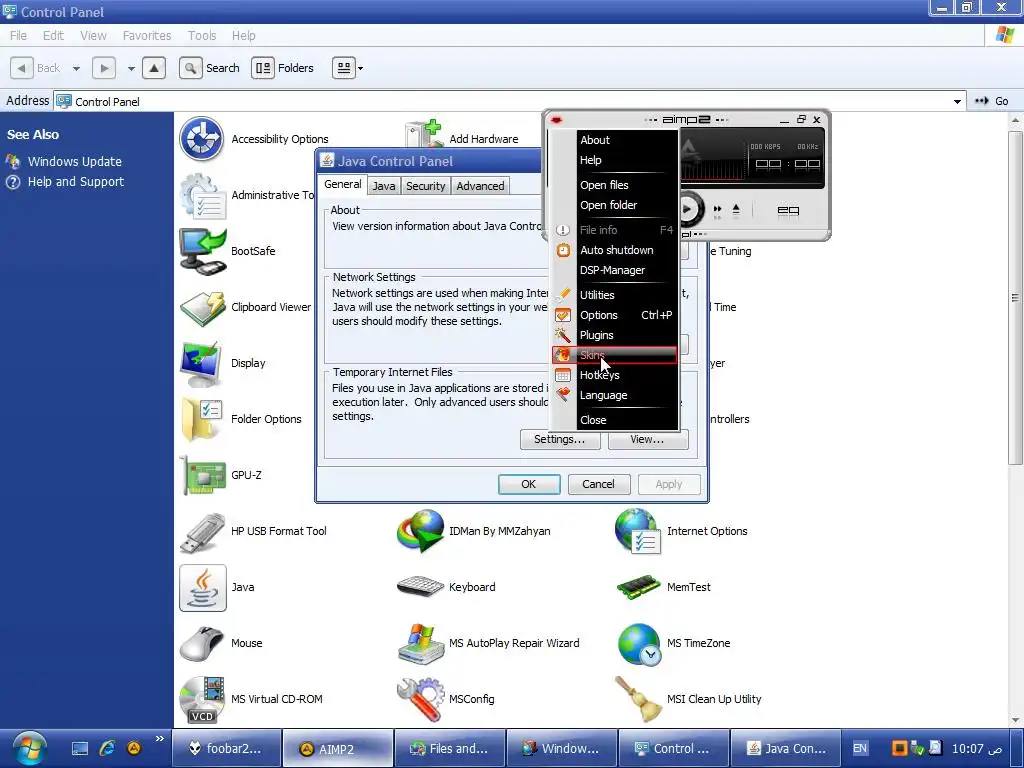Click the Up folder toolbar button
The width and height of the screenshot is (1024, 768).
tap(153, 68)
